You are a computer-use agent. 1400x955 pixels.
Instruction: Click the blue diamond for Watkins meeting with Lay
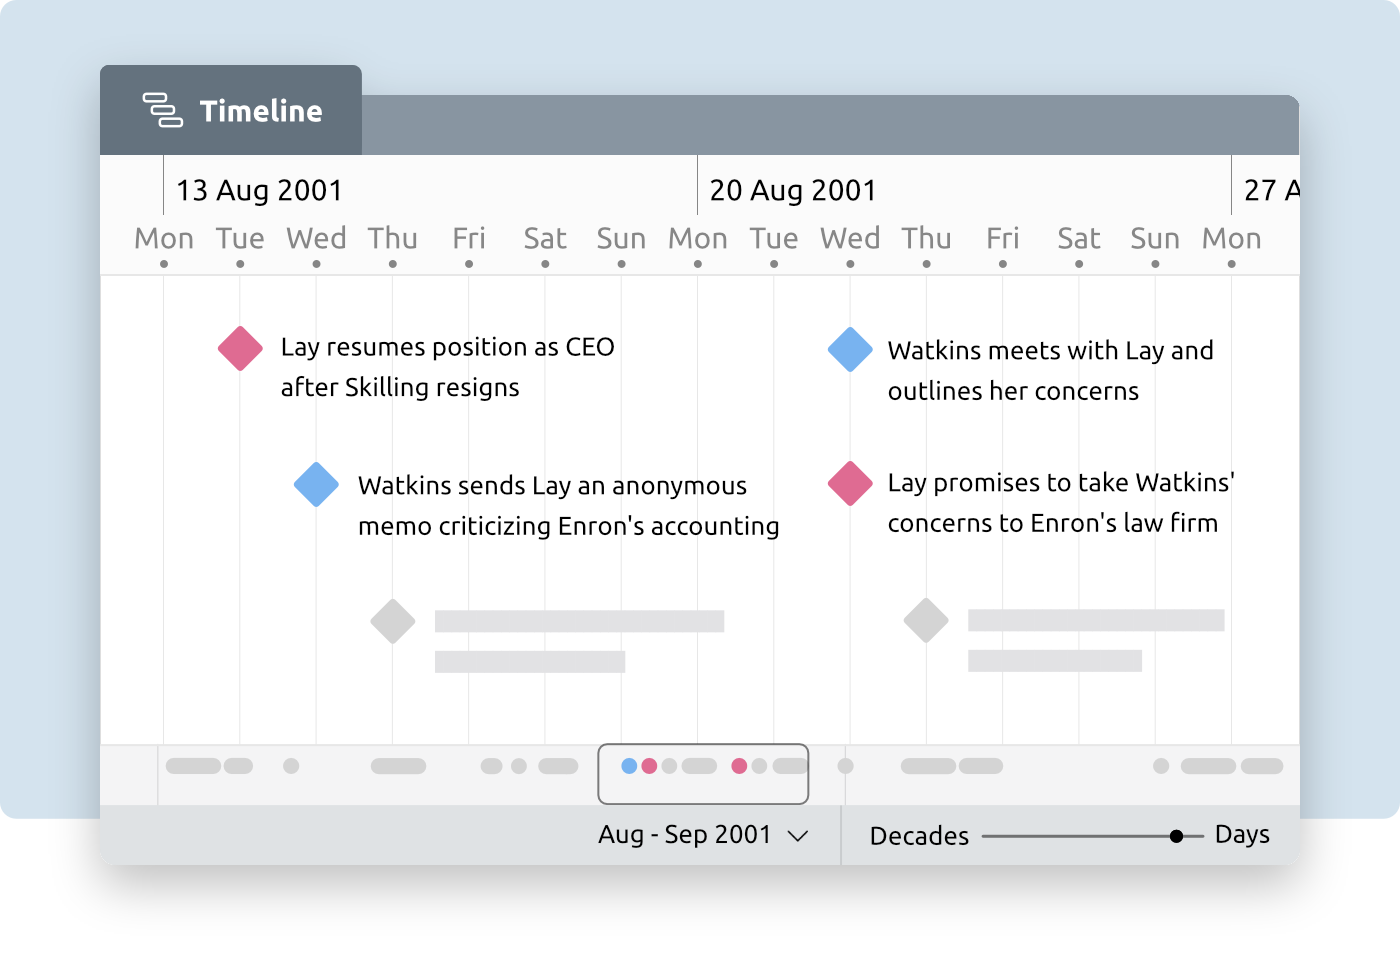click(x=851, y=350)
